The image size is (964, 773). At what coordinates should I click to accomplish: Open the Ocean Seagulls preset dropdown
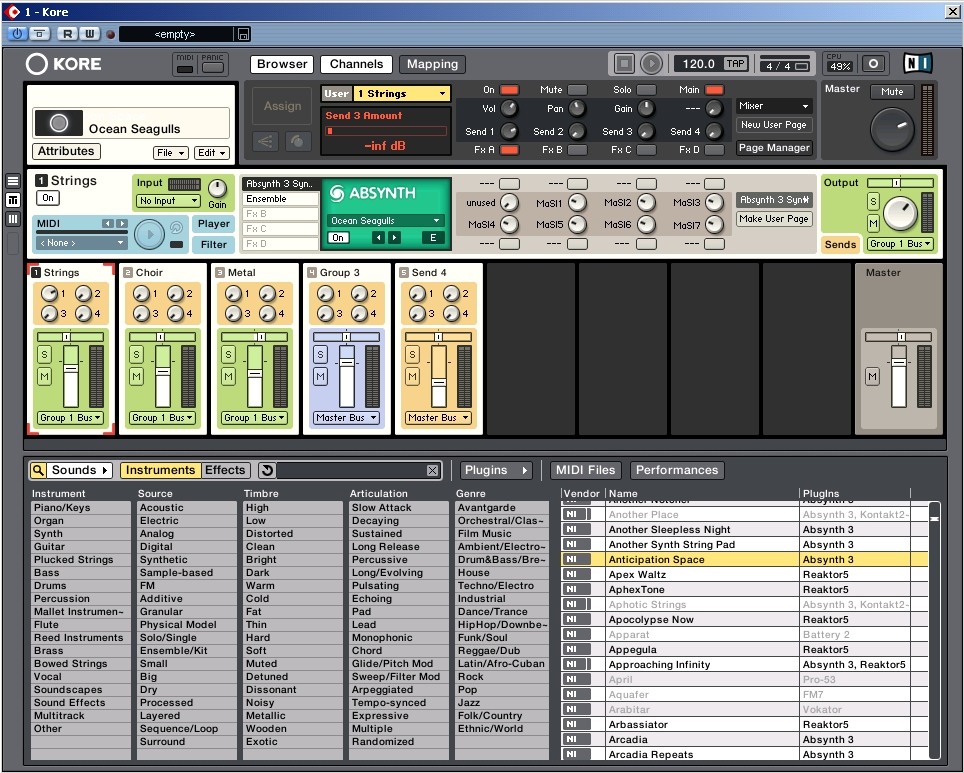pyautogui.click(x=385, y=221)
